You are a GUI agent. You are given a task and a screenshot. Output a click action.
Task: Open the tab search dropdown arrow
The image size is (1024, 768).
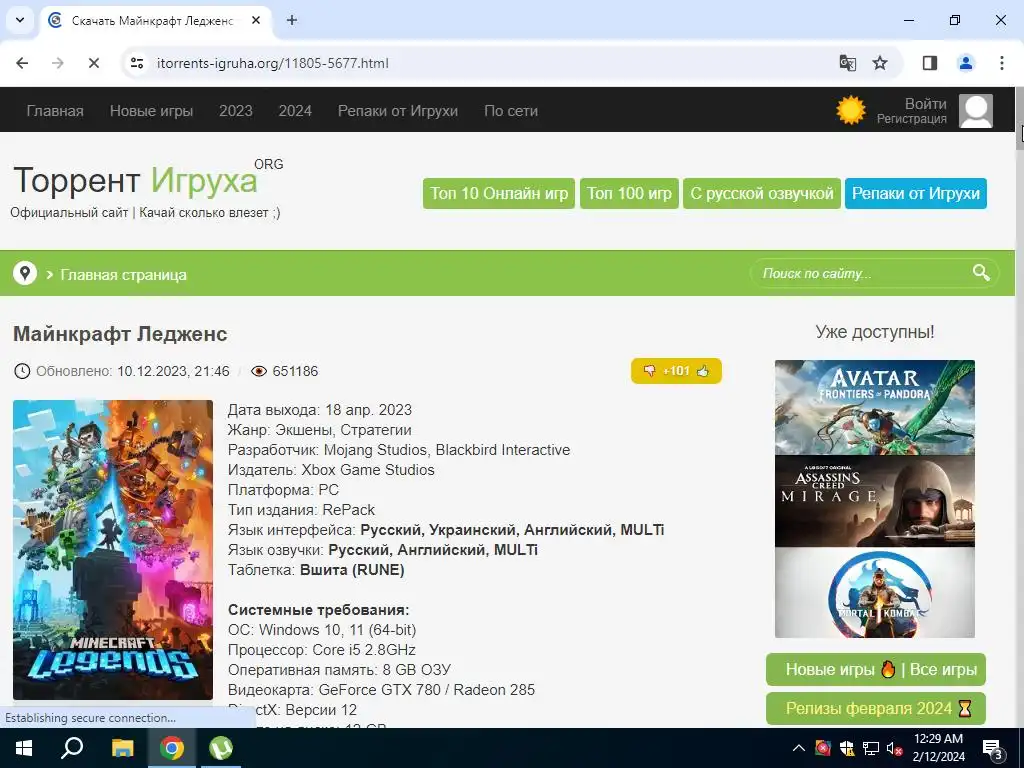20,20
